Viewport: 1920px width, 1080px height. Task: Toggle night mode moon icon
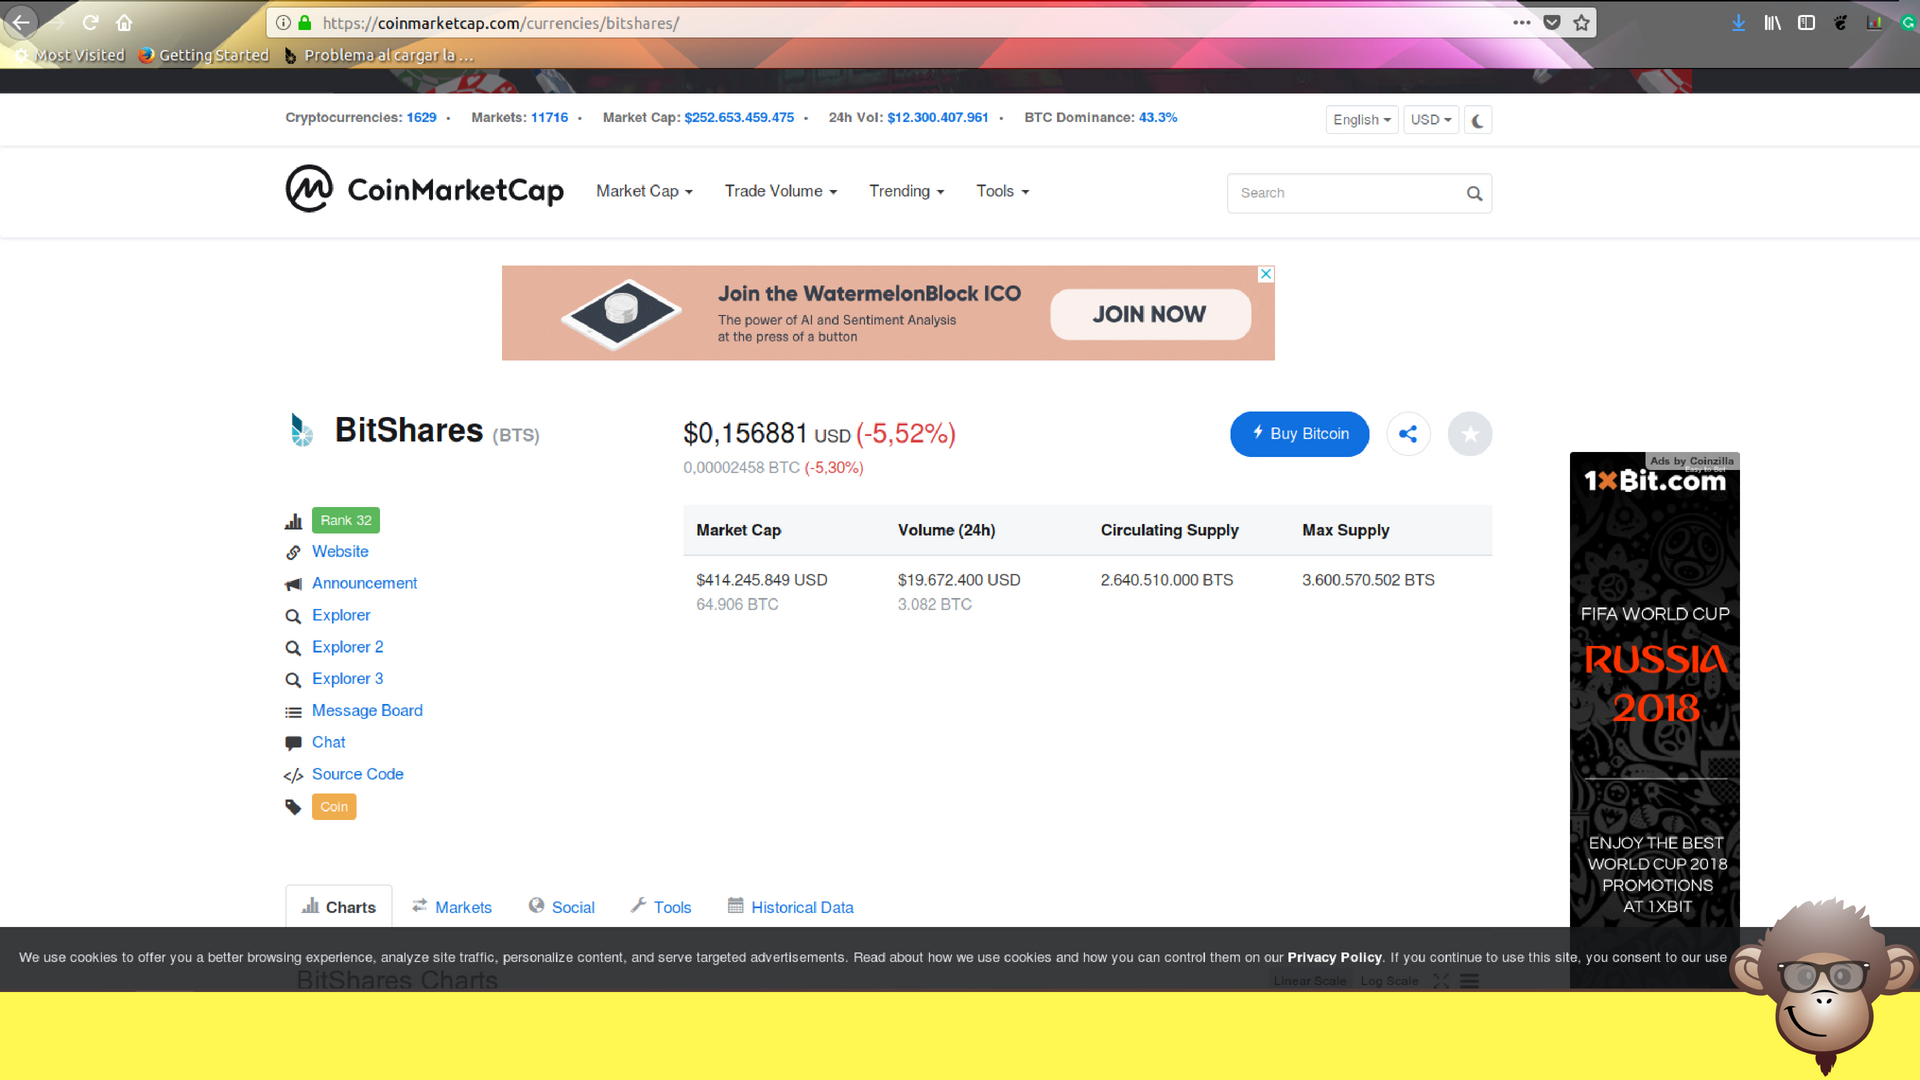tap(1477, 120)
